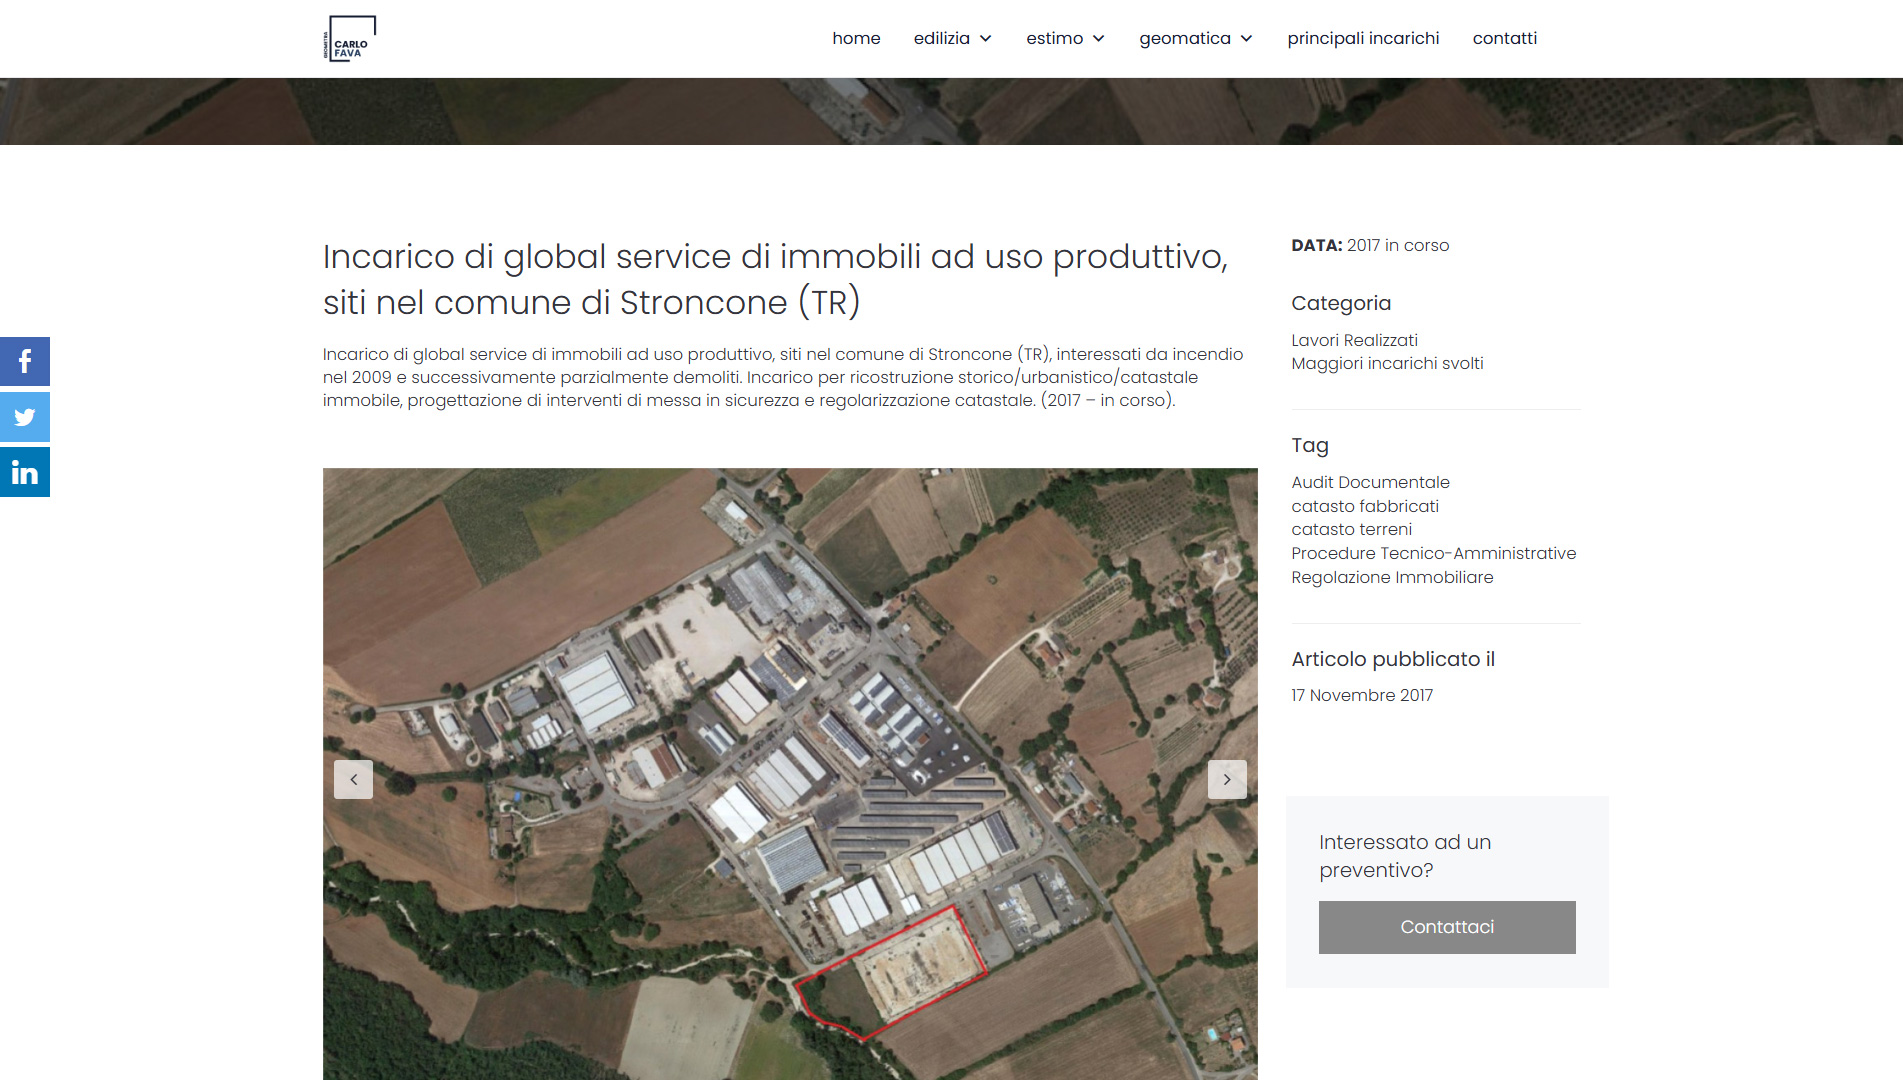1903x1080 pixels.
Task: Open the home menu item
Action: point(856,38)
